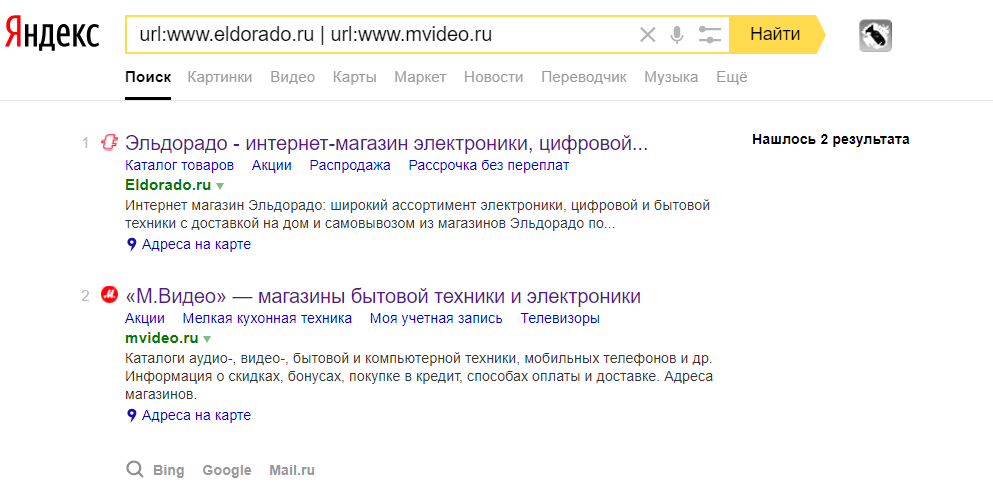The height and width of the screenshot is (500, 993).
Task: Search the query in Mail.ru
Action: (x=292, y=470)
